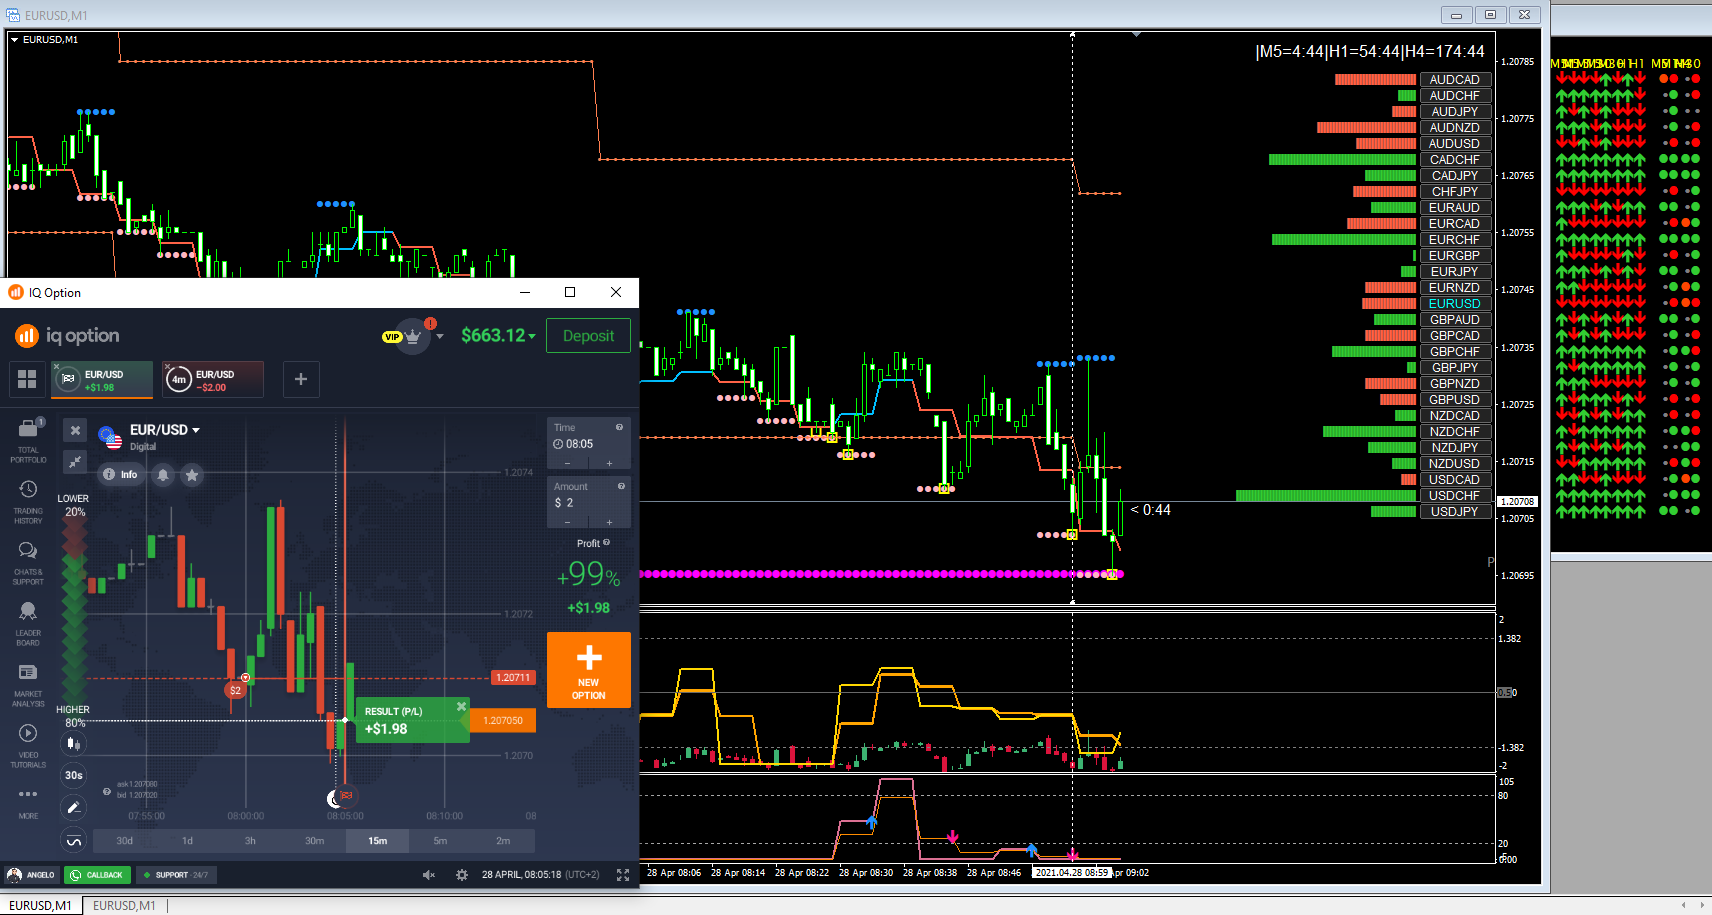The height and width of the screenshot is (915, 1712).
Task: Open Trading History in IQ Option sidebar
Action: (28, 502)
